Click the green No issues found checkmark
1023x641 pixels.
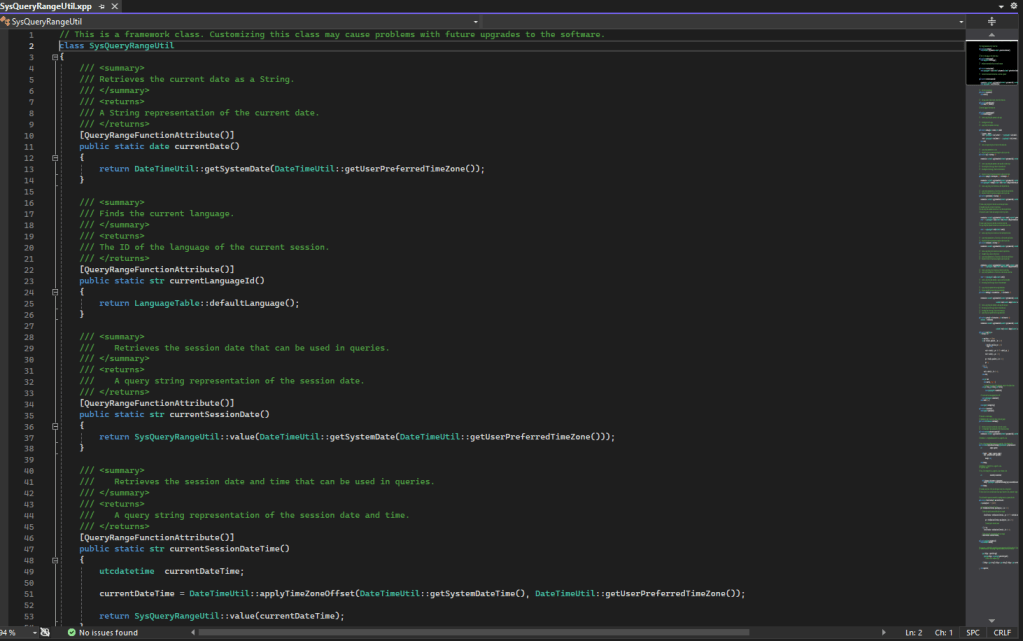coord(72,633)
